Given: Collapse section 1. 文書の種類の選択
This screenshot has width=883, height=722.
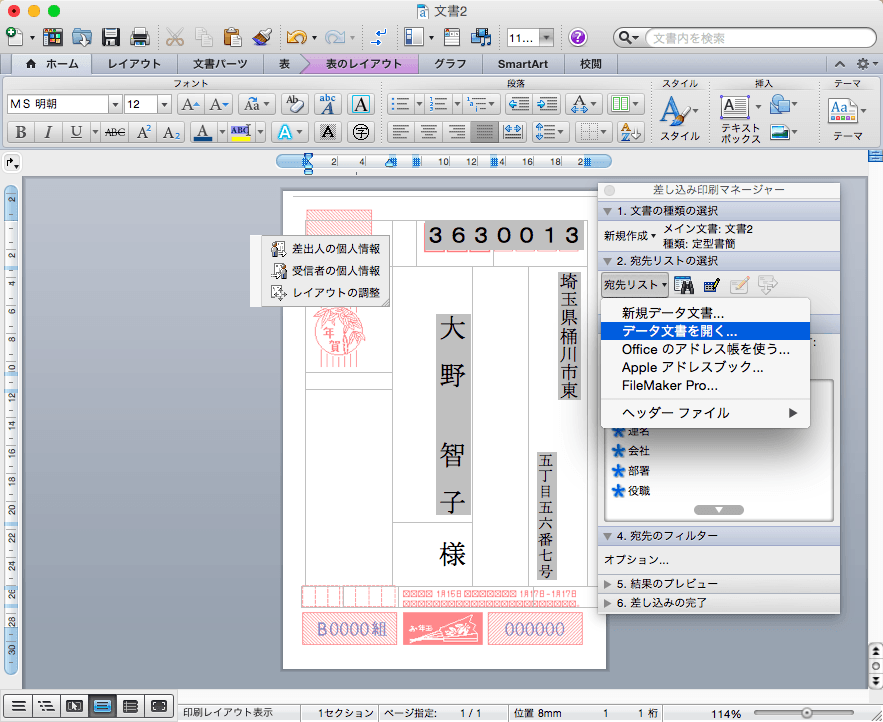Looking at the screenshot, I should point(608,211).
